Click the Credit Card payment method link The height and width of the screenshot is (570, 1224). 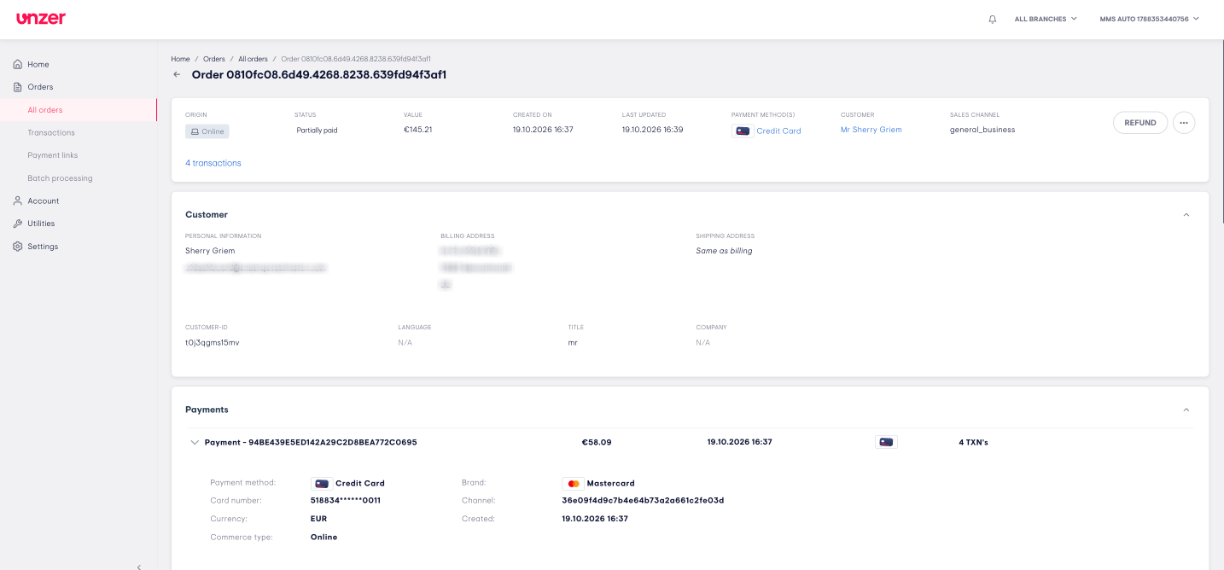coord(778,131)
